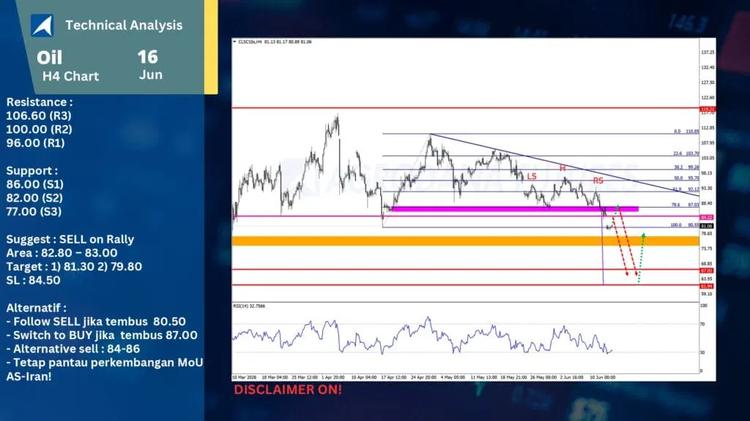Image resolution: width=750 pixels, height=421 pixels.
Task: Click the RS shoulder label on chart
Action: [598, 180]
